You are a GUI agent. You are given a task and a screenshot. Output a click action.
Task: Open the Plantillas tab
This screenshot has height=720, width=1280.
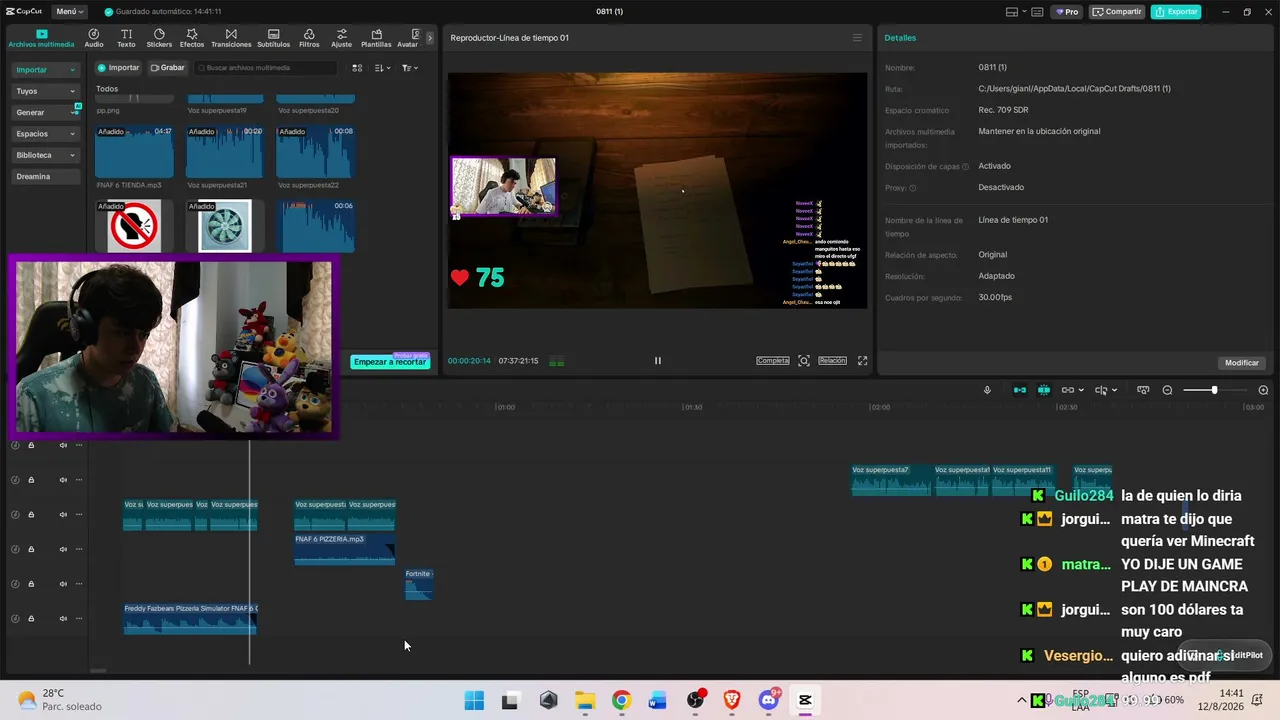point(376,38)
